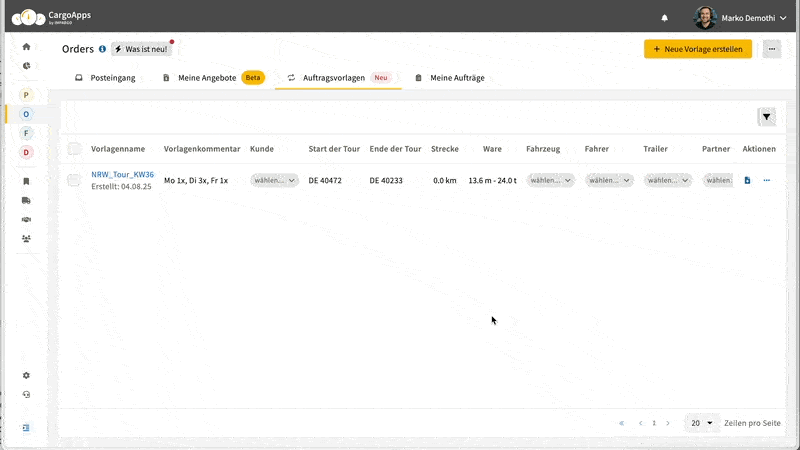Expand the sidebar menu toggle icon
The height and width of the screenshot is (450, 800).
click(27, 428)
